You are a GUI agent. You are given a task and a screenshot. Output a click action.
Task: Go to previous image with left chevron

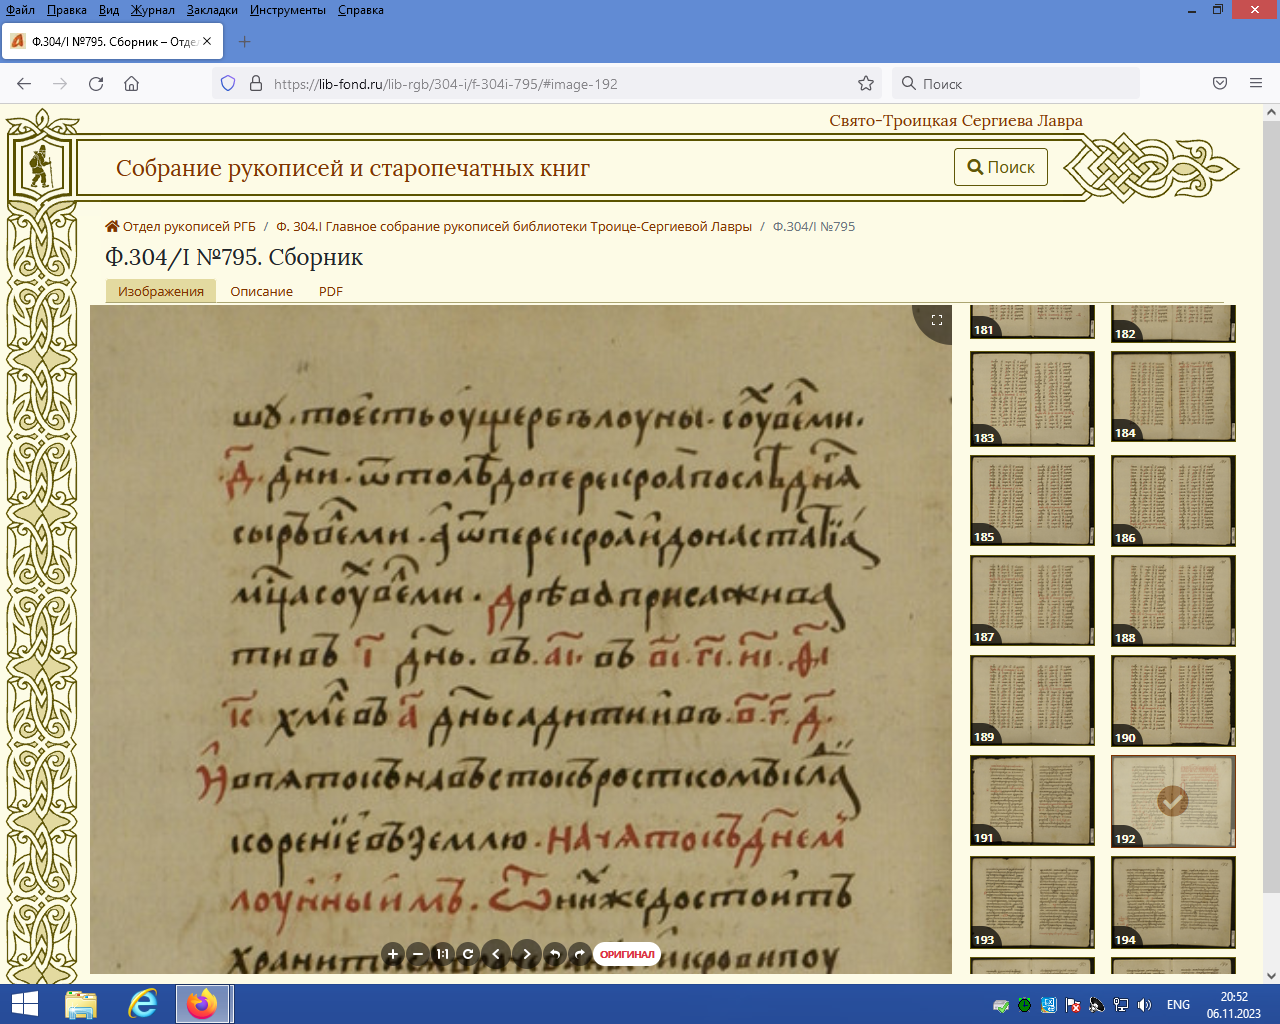pos(496,954)
